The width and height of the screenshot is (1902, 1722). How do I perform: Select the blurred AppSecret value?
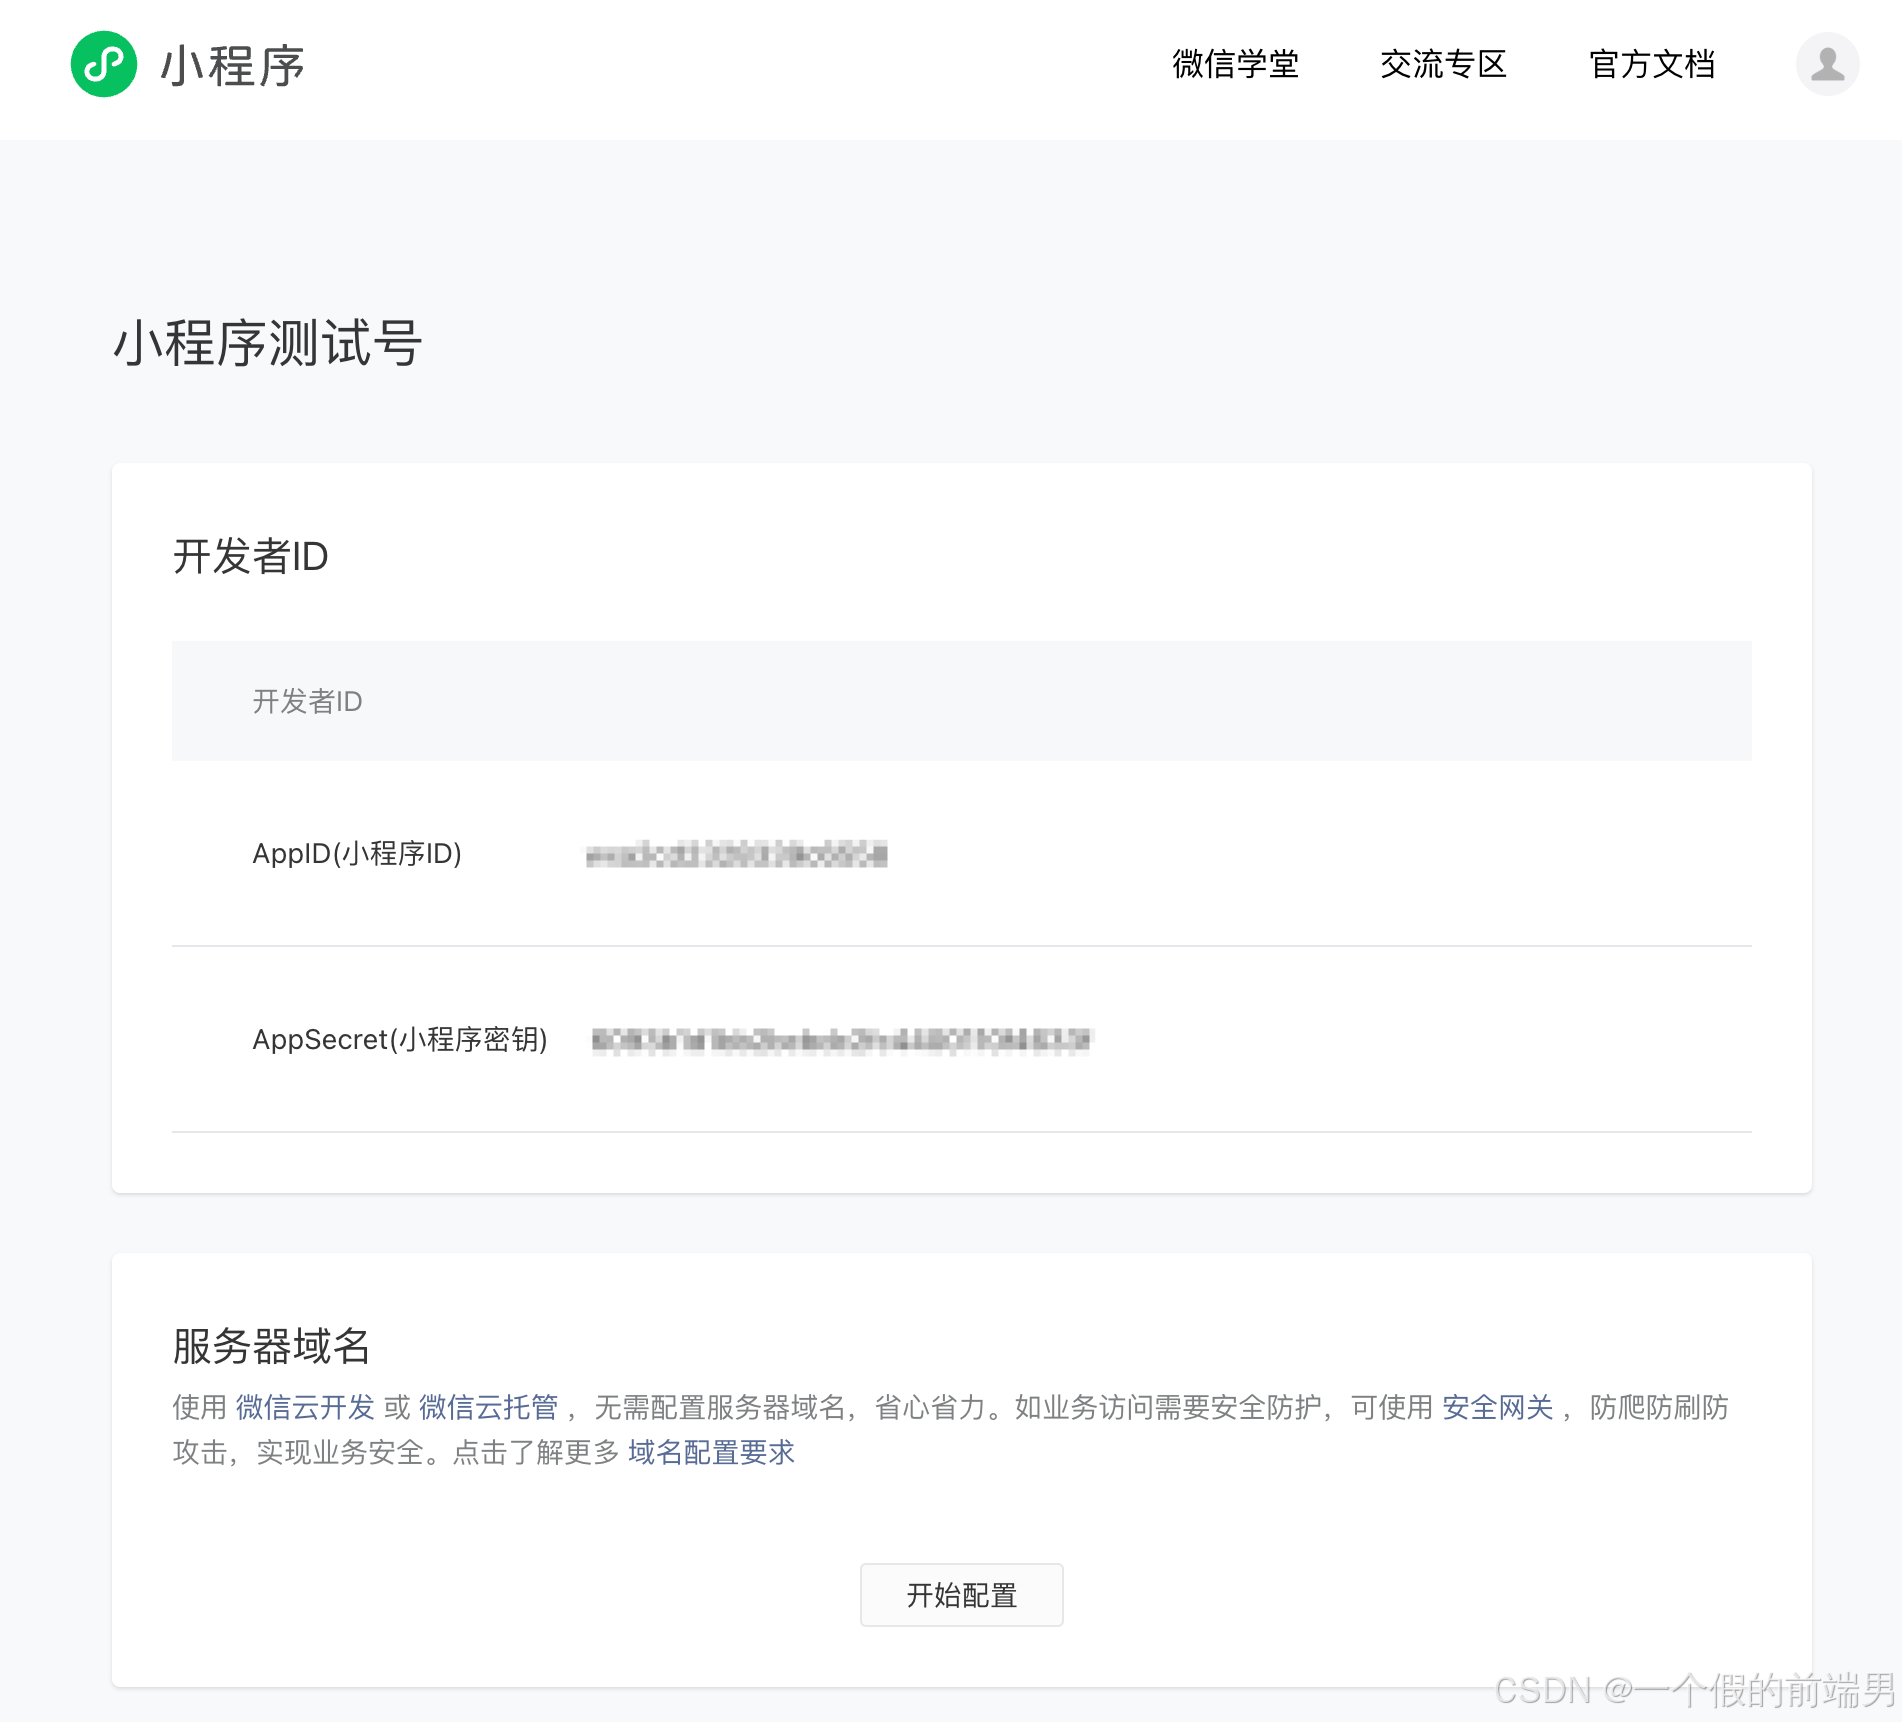pyautogui.click(x=842, y=1041)
